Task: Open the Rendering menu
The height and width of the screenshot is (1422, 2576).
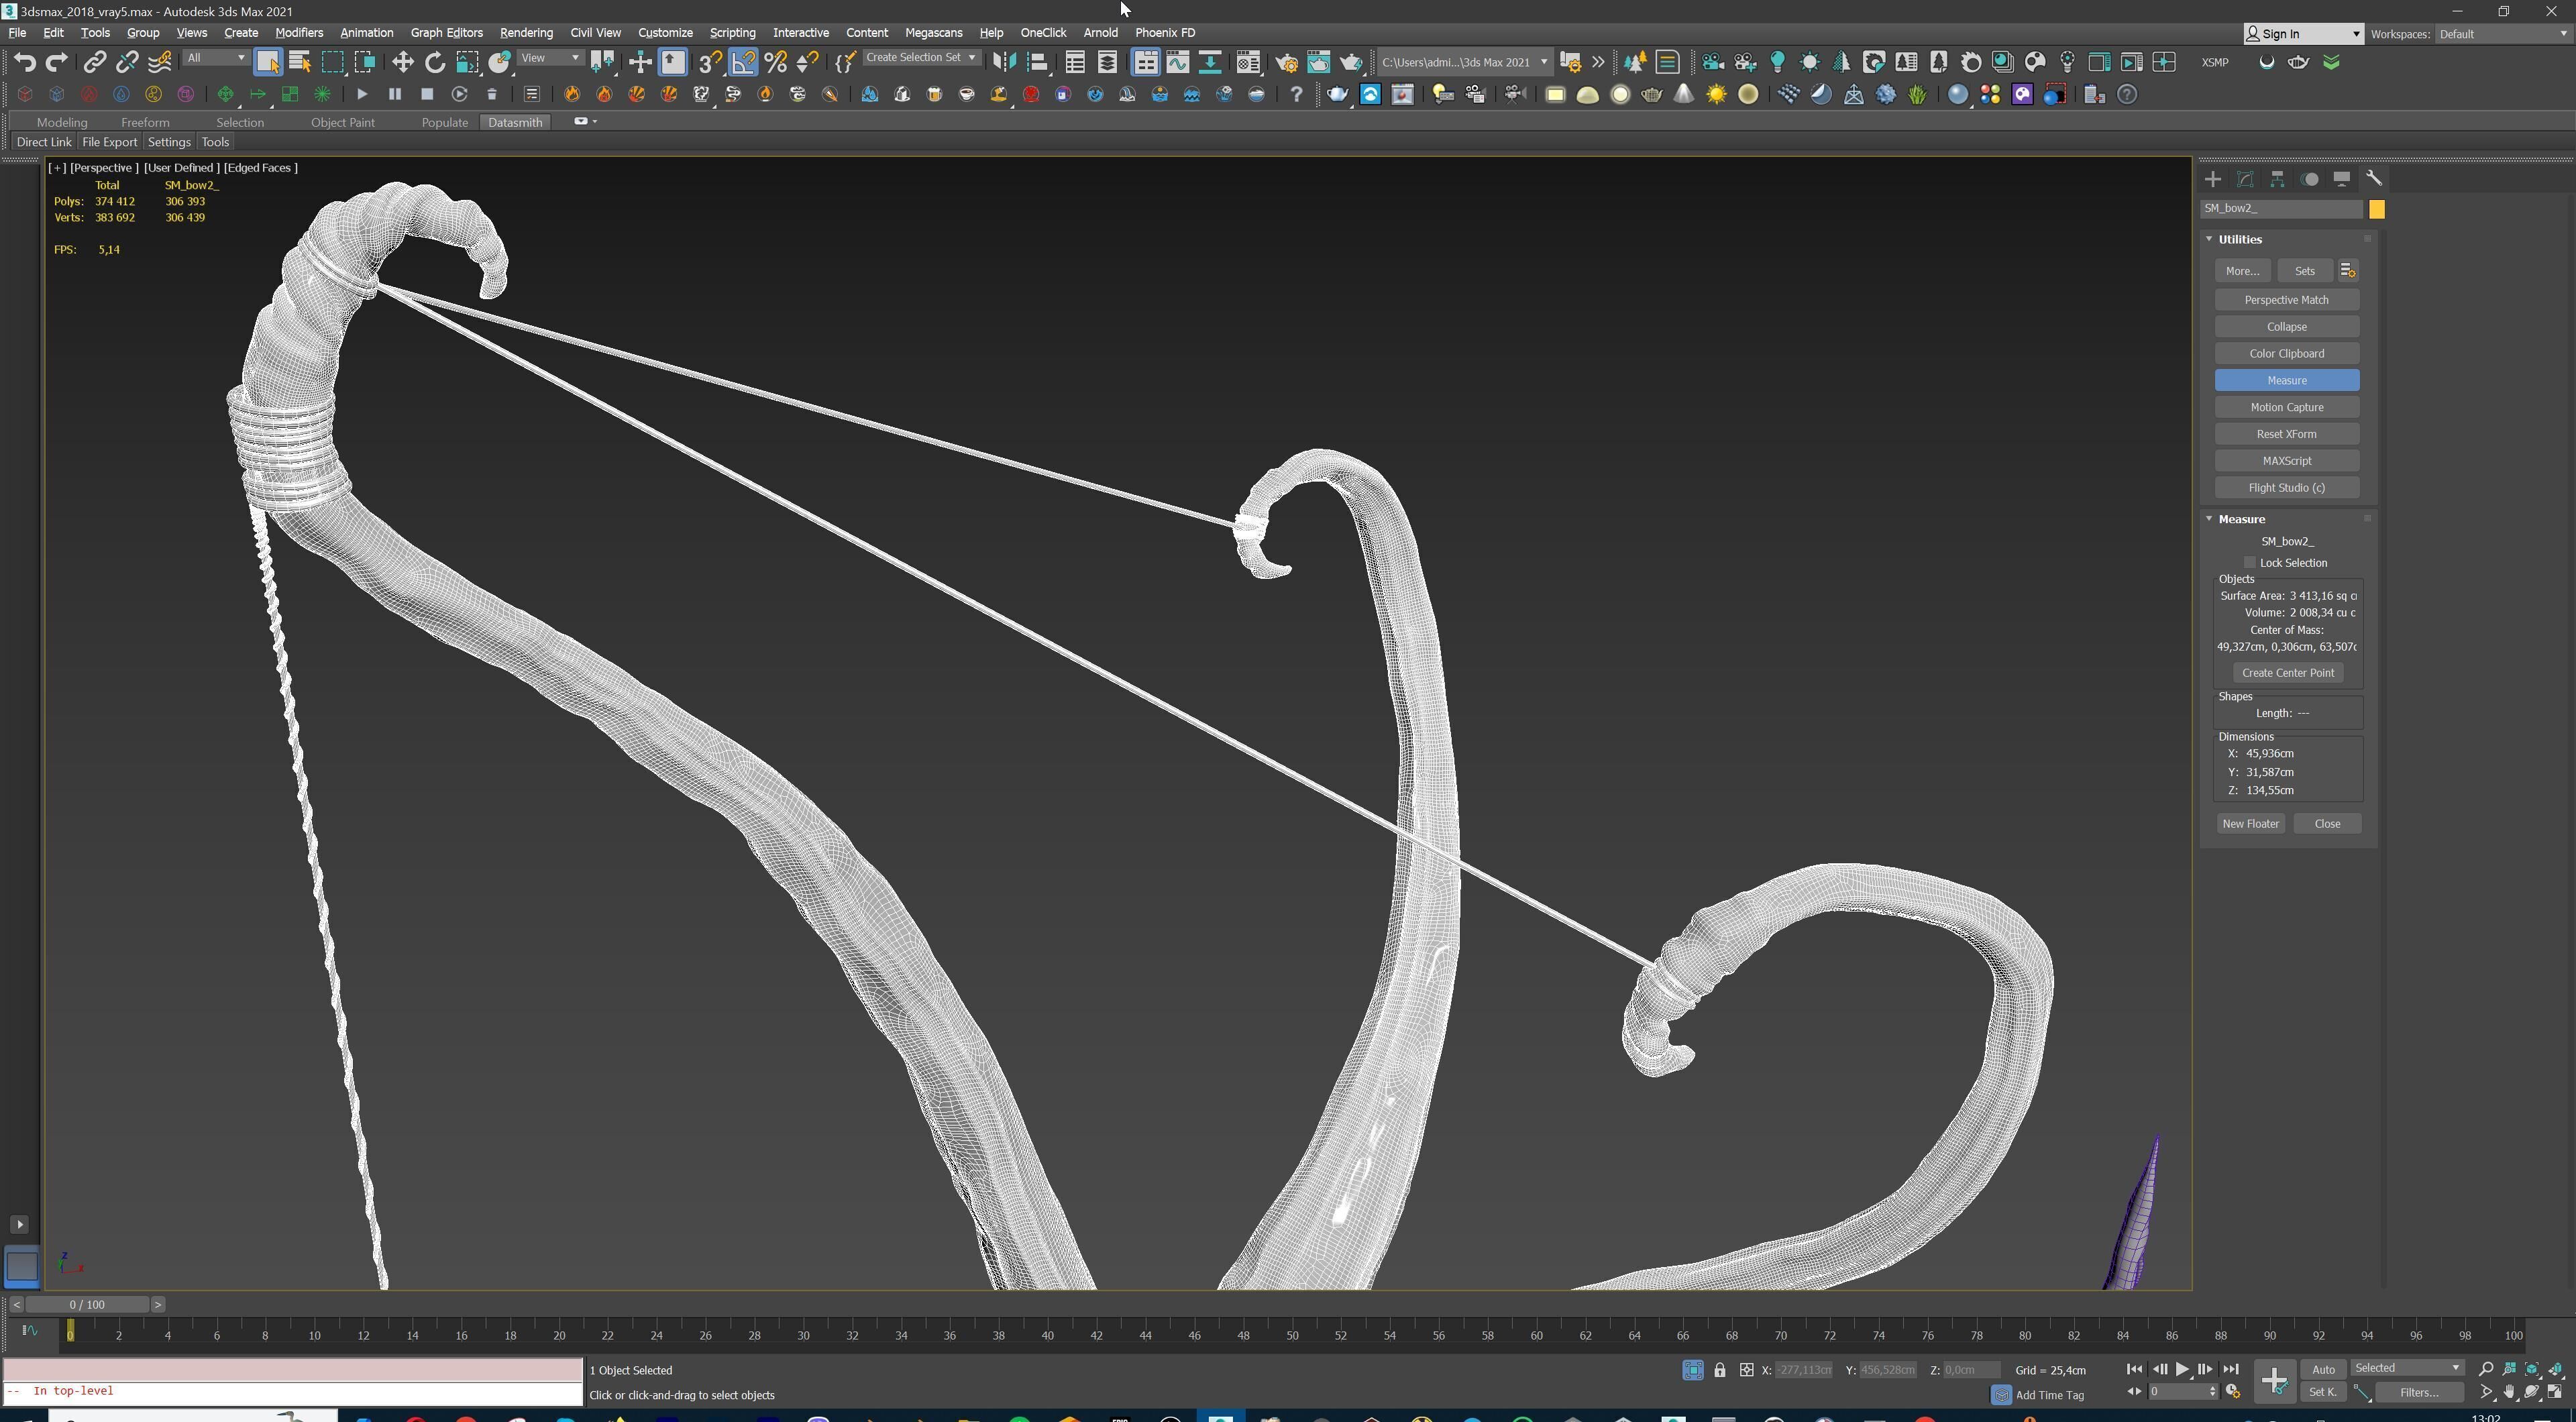Action: point(526,33)
